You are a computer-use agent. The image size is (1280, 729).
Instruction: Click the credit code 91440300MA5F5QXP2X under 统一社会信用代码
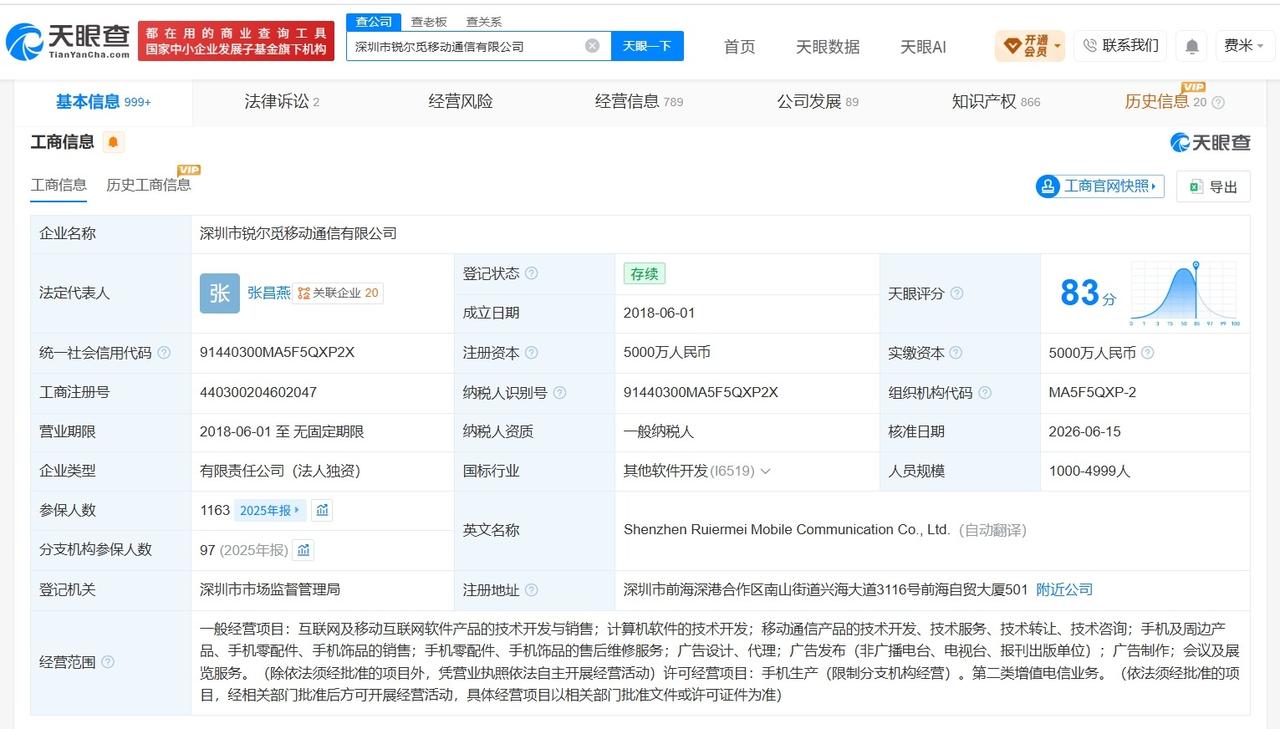click(x=277, y=353)
